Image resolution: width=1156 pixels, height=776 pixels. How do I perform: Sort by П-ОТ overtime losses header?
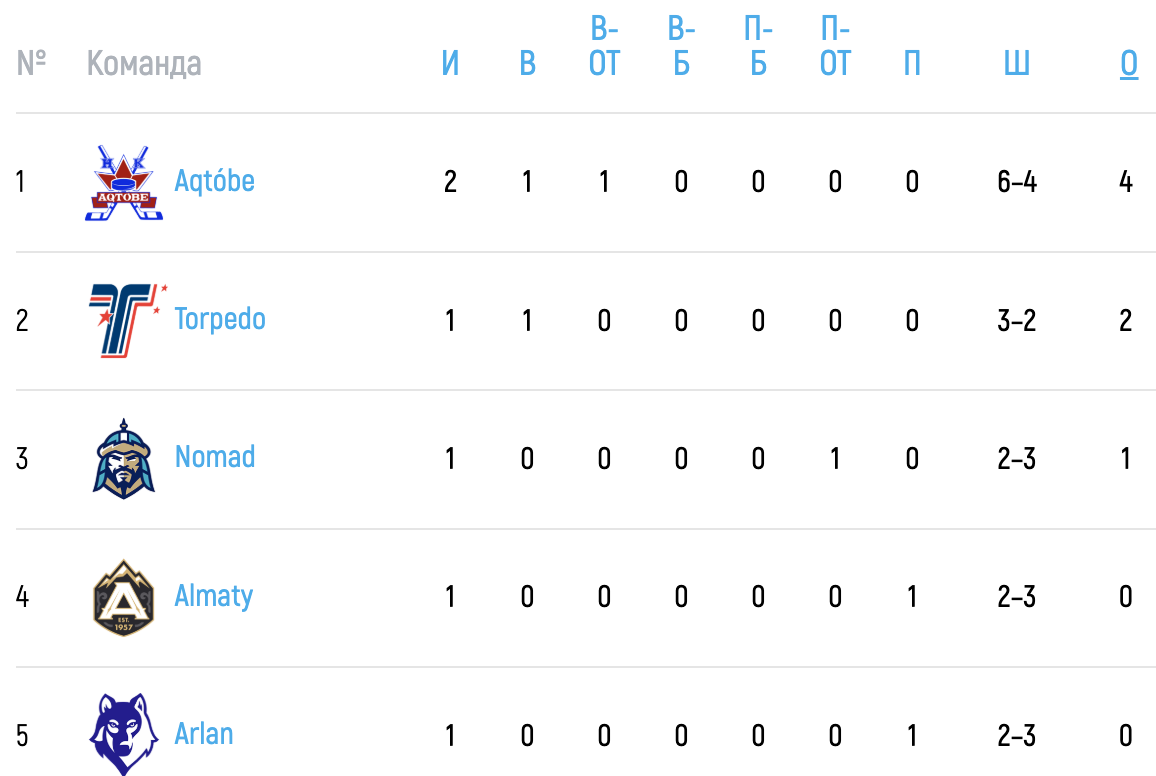(x=835, y=46)
